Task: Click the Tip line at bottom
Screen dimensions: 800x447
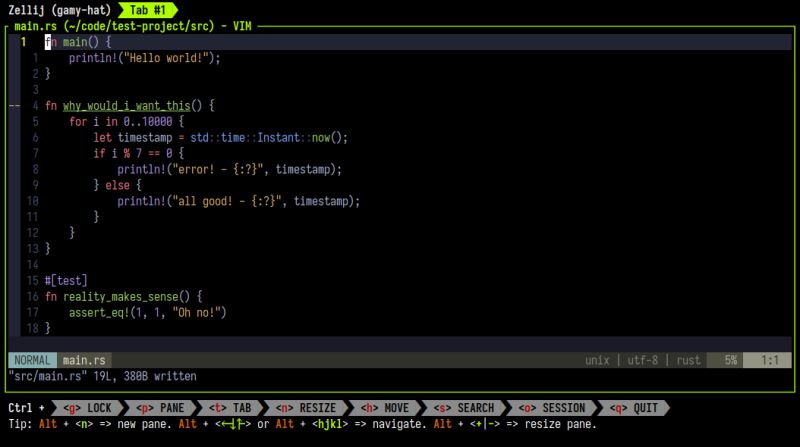Action: [x=302, y=424]
